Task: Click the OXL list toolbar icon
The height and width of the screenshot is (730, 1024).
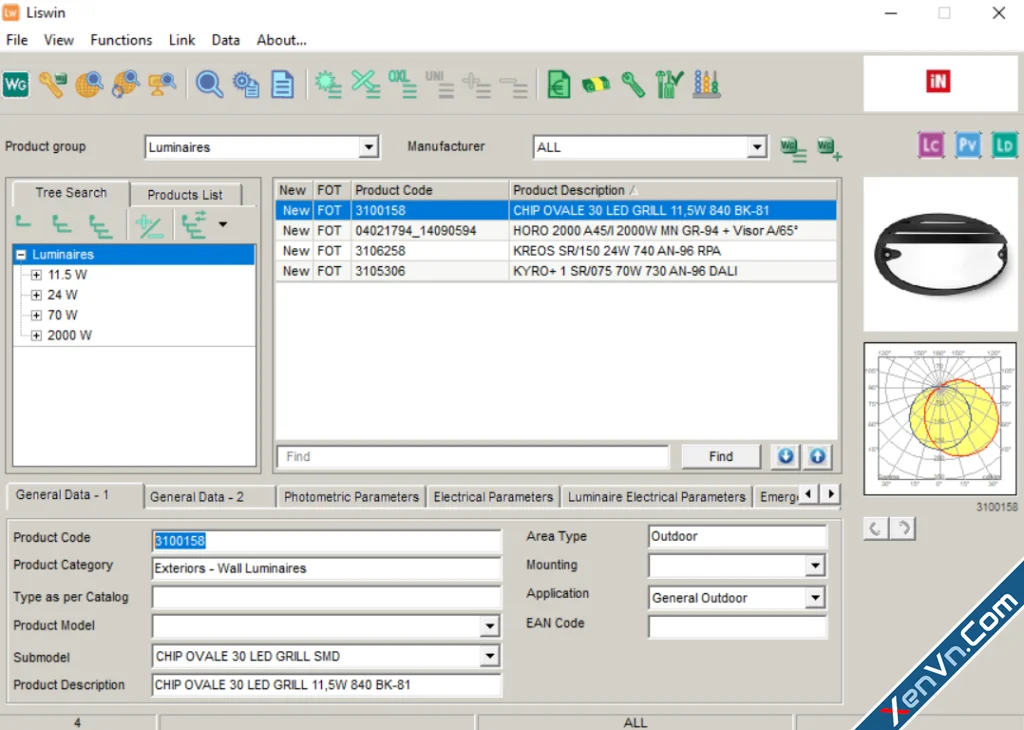Action: (402, 84)
